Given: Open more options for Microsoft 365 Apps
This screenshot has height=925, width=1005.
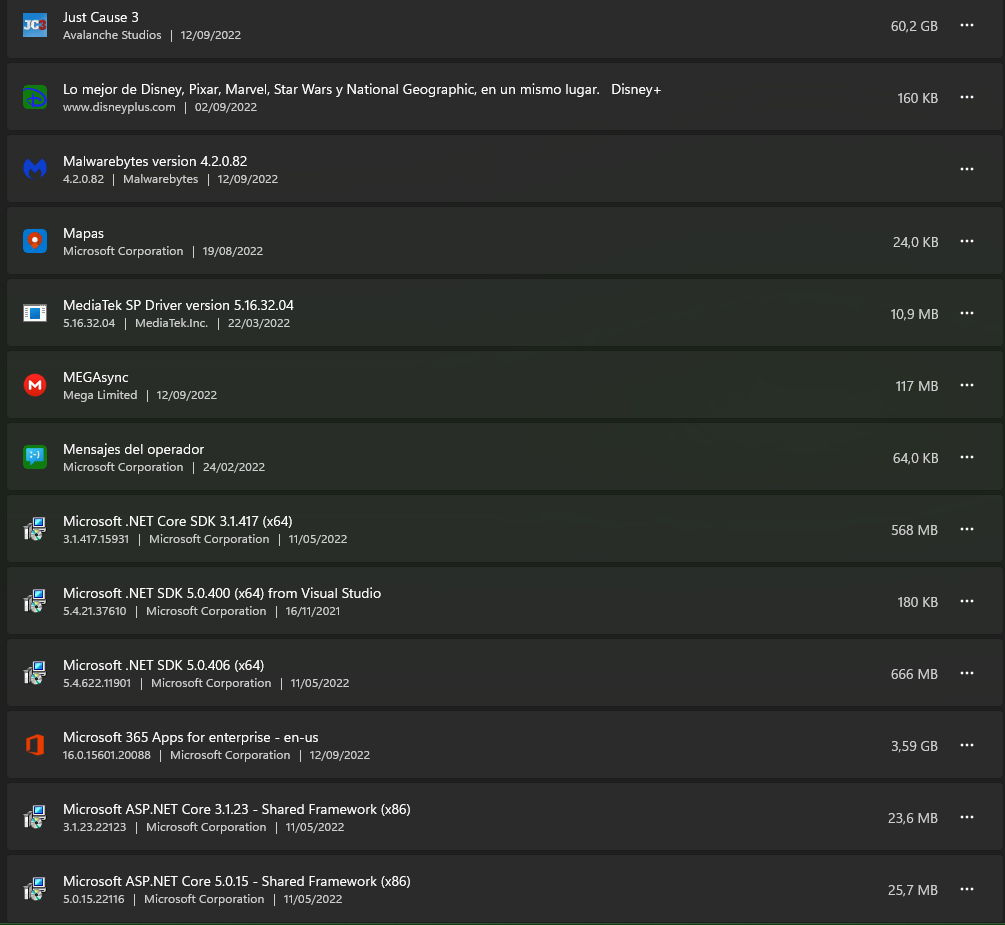Looking at the screenshot, I should 967,745.
